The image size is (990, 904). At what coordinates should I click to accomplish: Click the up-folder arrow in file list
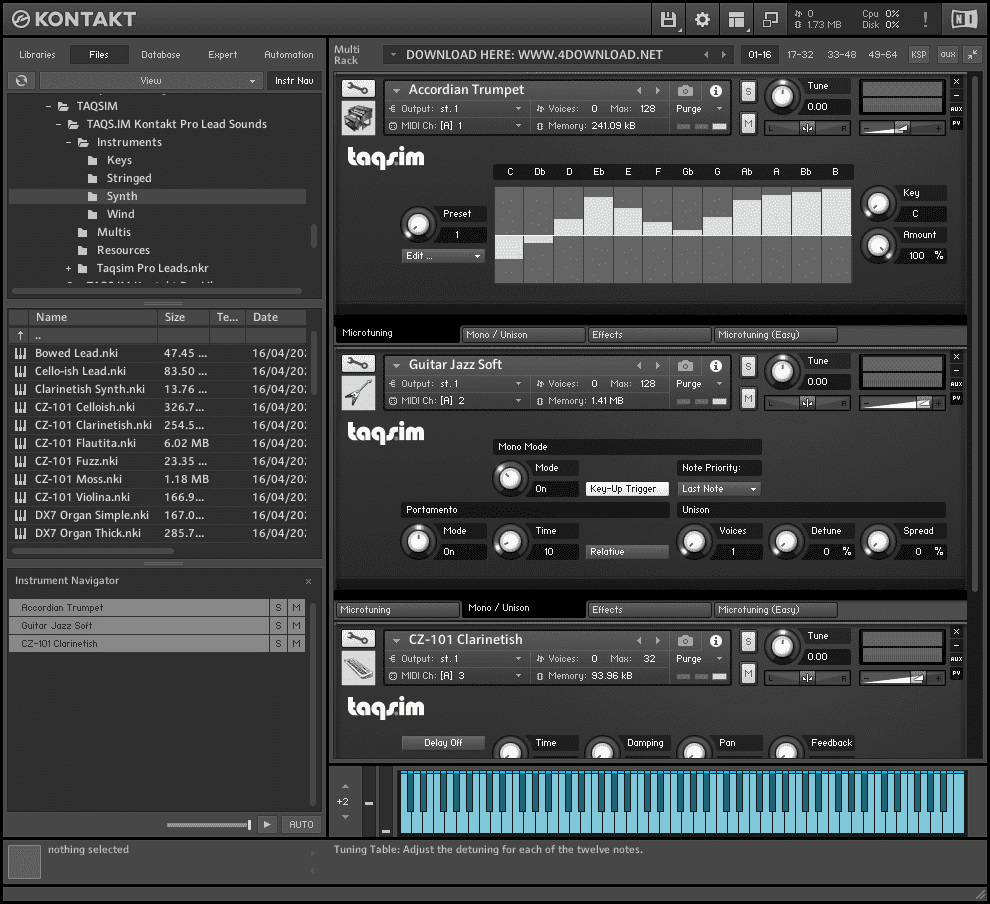pyautogui.click(x=20, y=335)
